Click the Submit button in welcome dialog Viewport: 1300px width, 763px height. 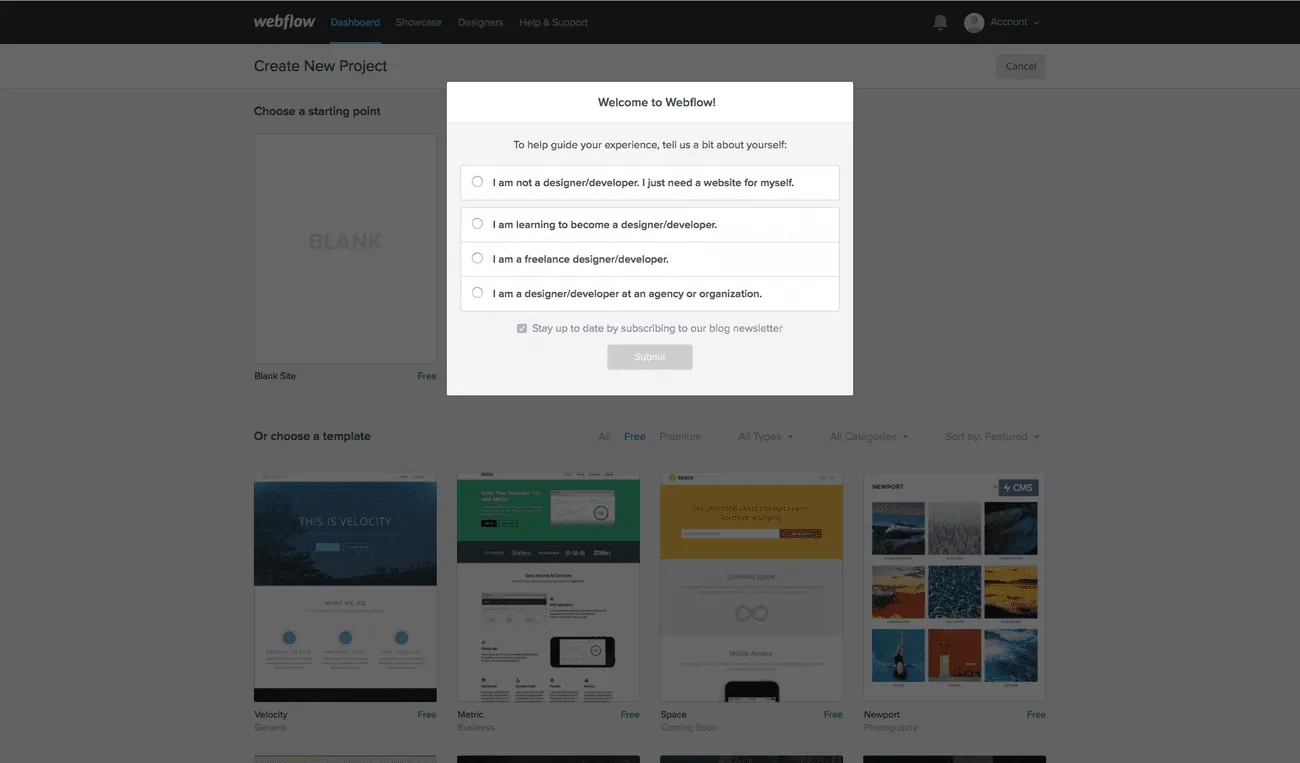point(650,357)
